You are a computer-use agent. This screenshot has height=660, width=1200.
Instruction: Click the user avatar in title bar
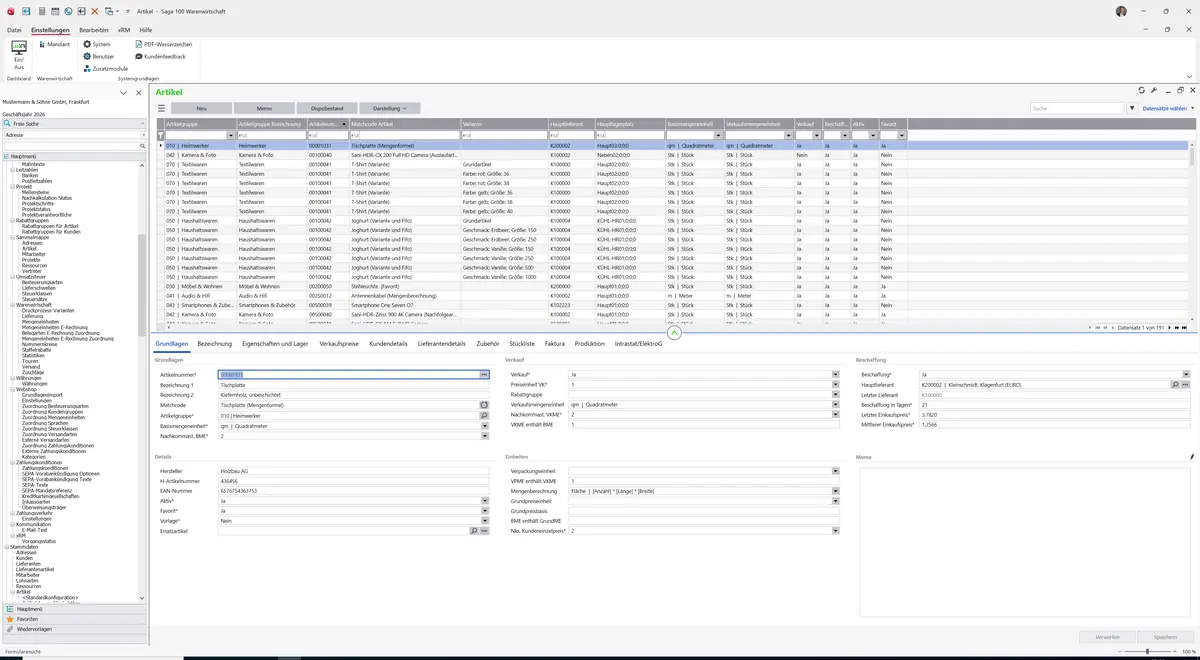point(1122,11)
